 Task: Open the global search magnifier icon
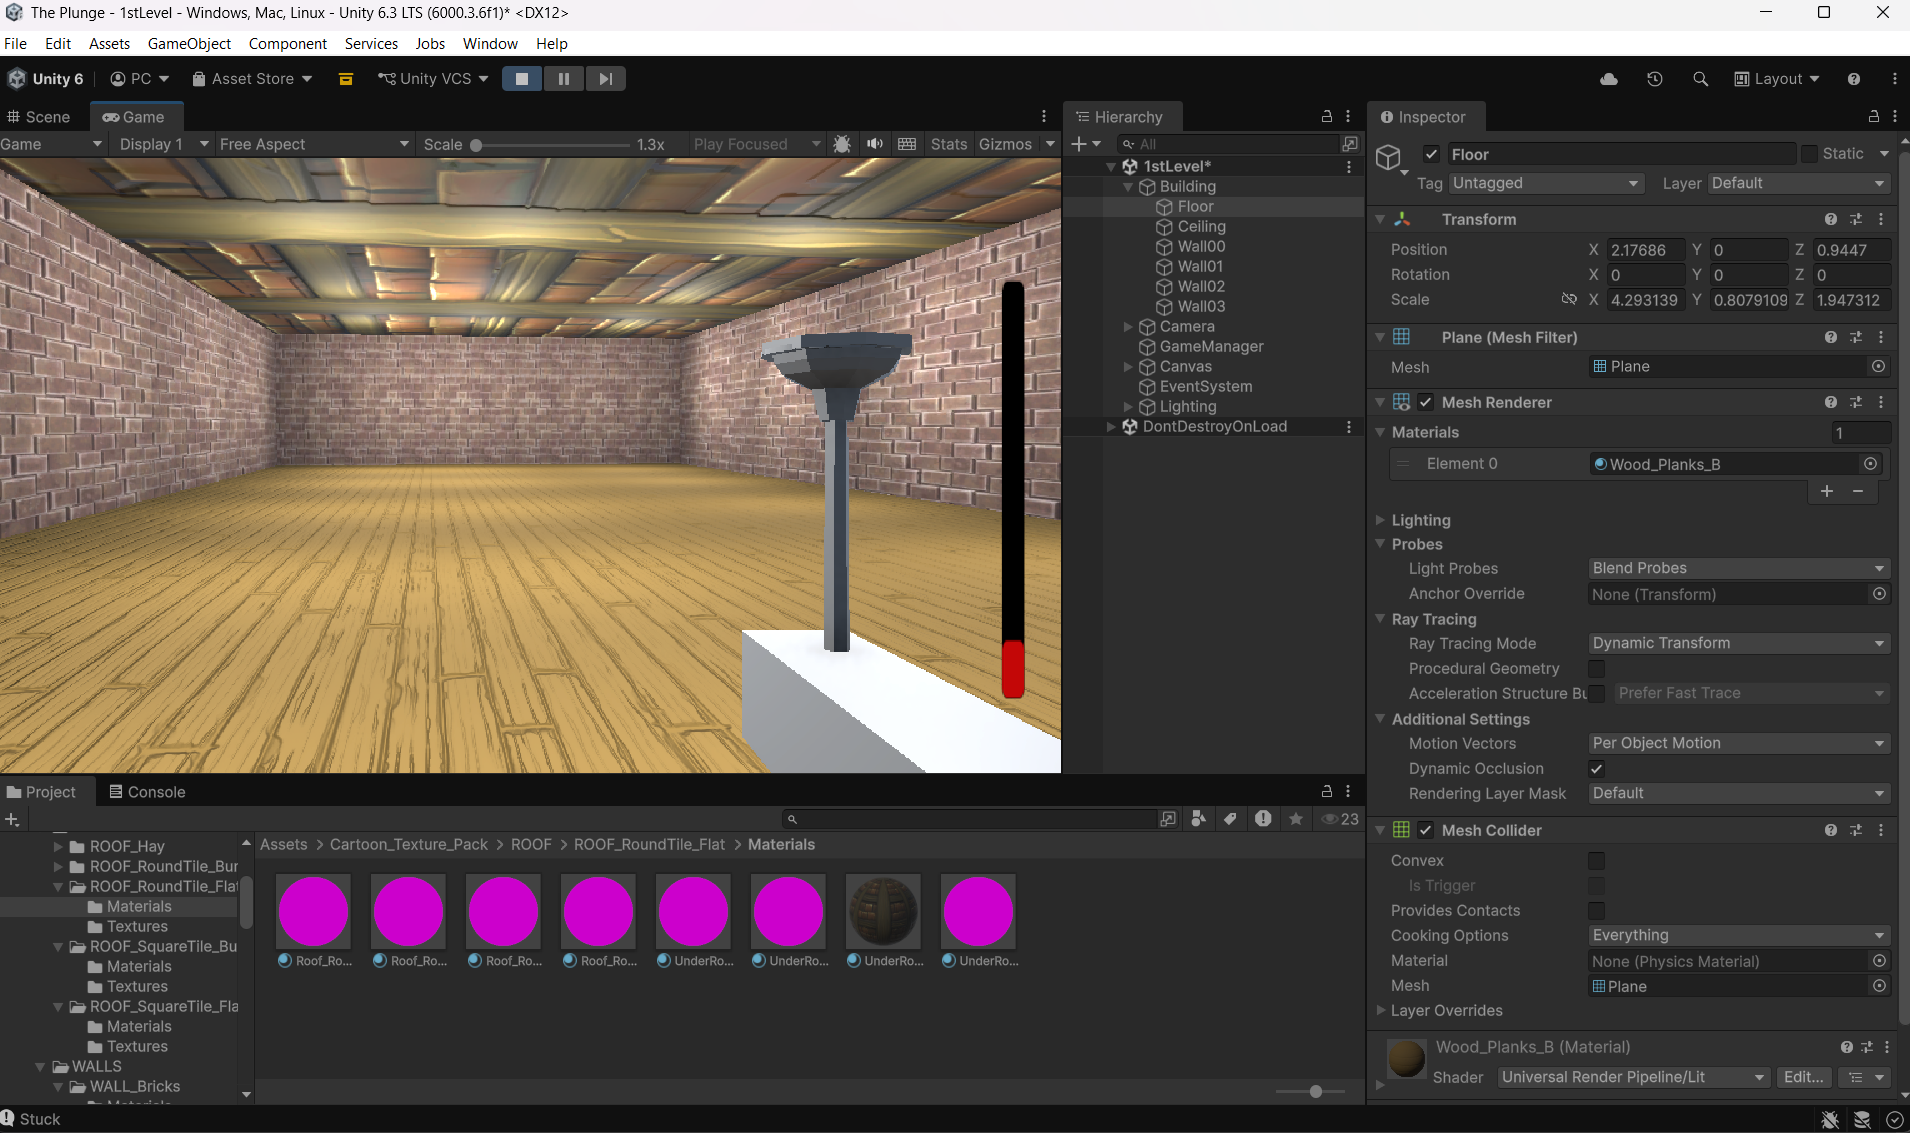pyautogui.click(x=1700, y=79)
